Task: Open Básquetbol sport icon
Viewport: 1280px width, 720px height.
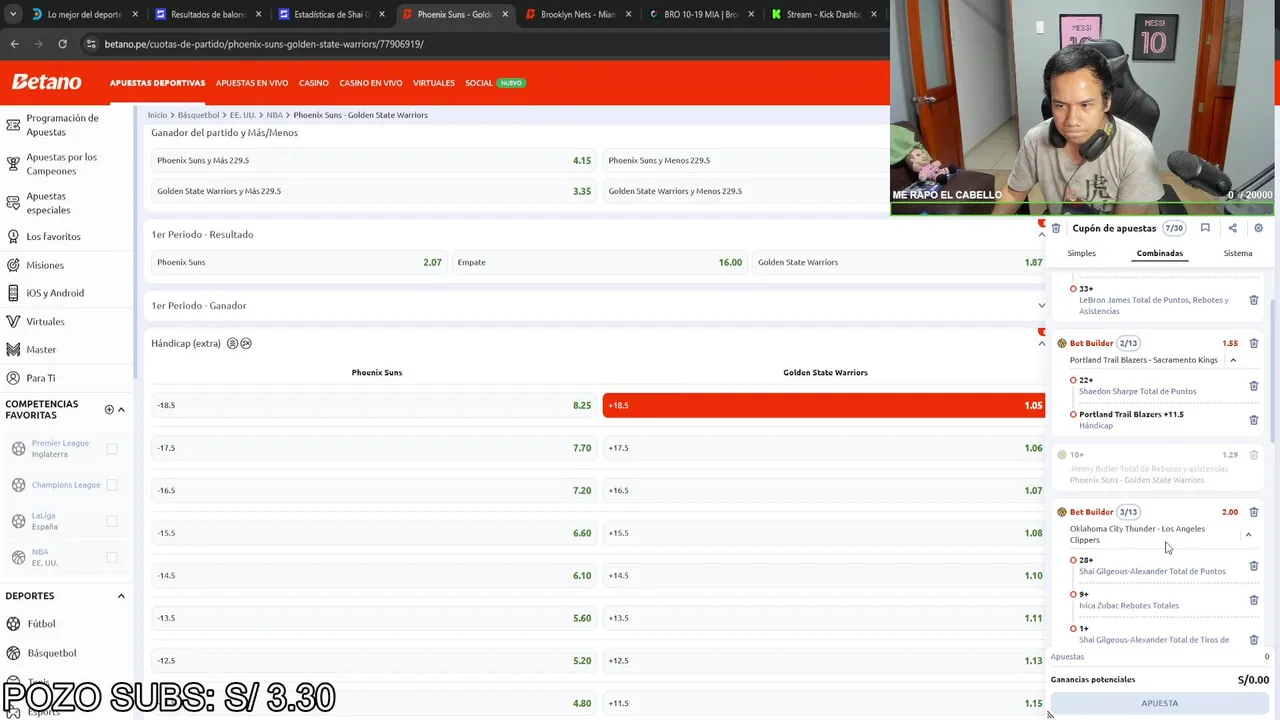Action: tap(13, 653)
